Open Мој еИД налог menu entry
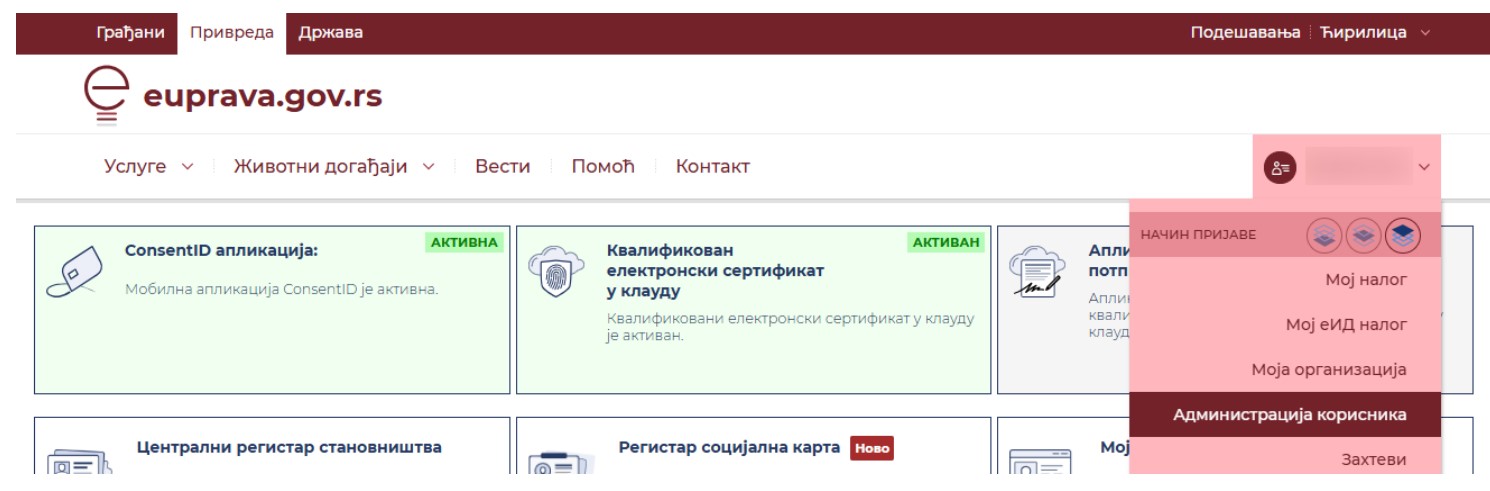 pos(1346,325)
